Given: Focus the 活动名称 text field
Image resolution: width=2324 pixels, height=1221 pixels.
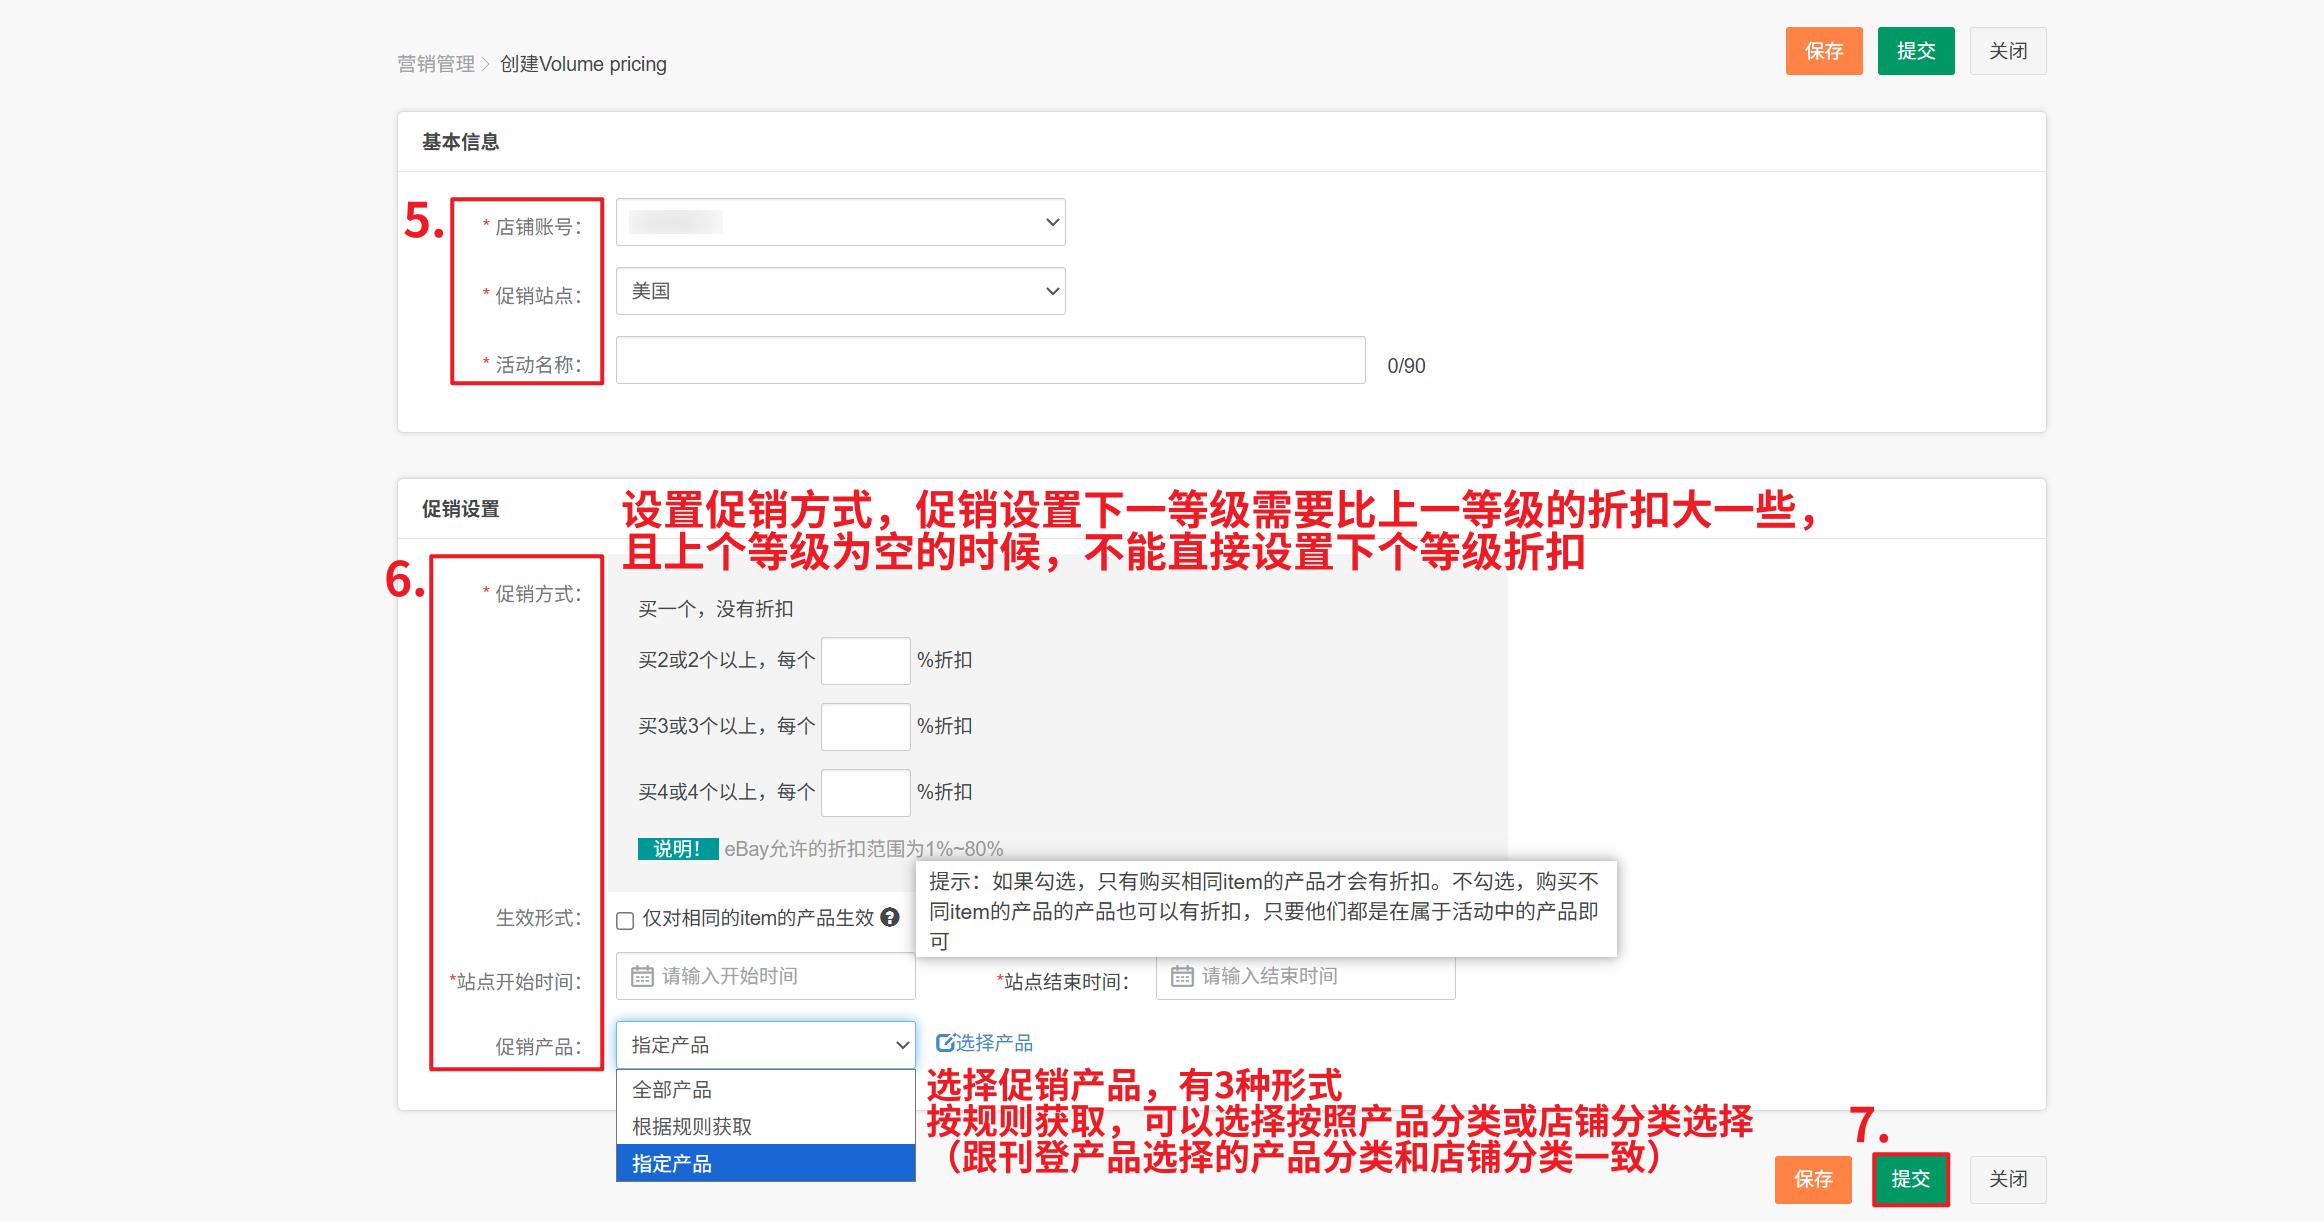Looking at the screenshot, I should coord(990,360).
